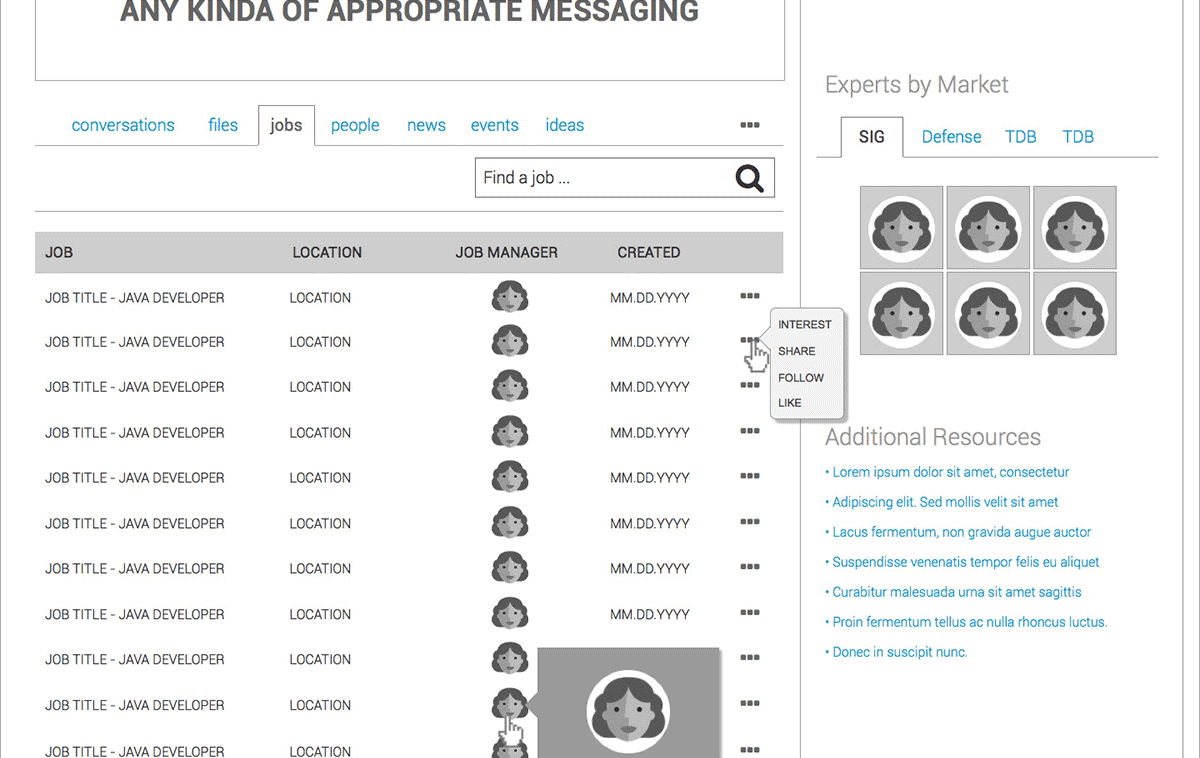The width and height of the screenshot is (1200, 758).
Task: Choose SHARE in the popup menu
Action: [796, 351]
